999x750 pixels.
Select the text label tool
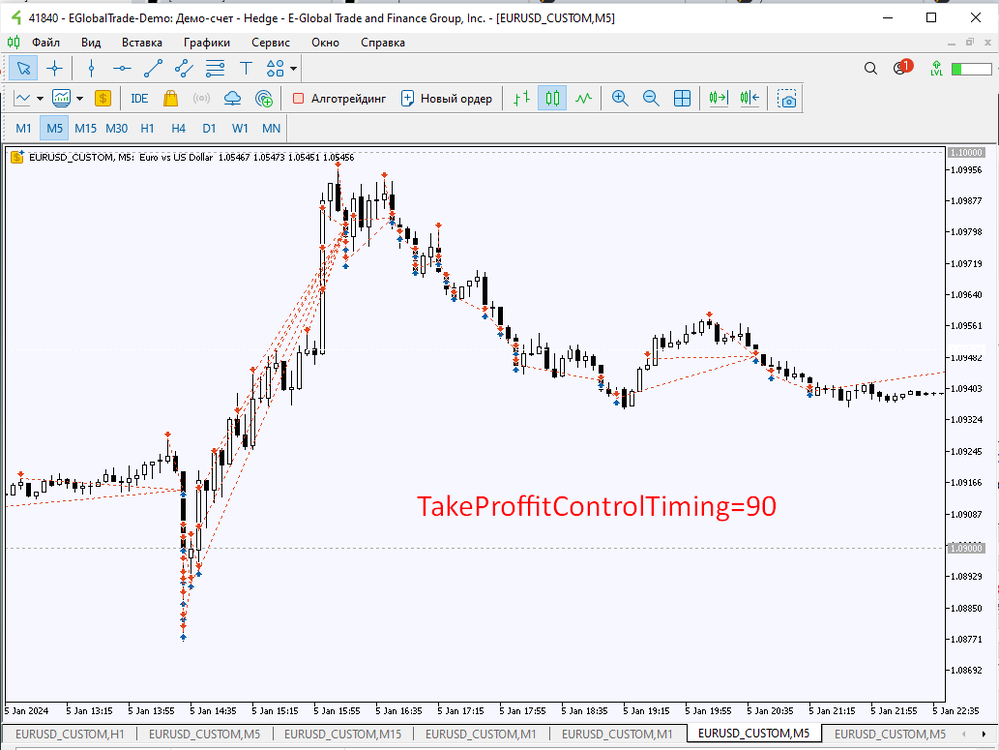(246, 68)
